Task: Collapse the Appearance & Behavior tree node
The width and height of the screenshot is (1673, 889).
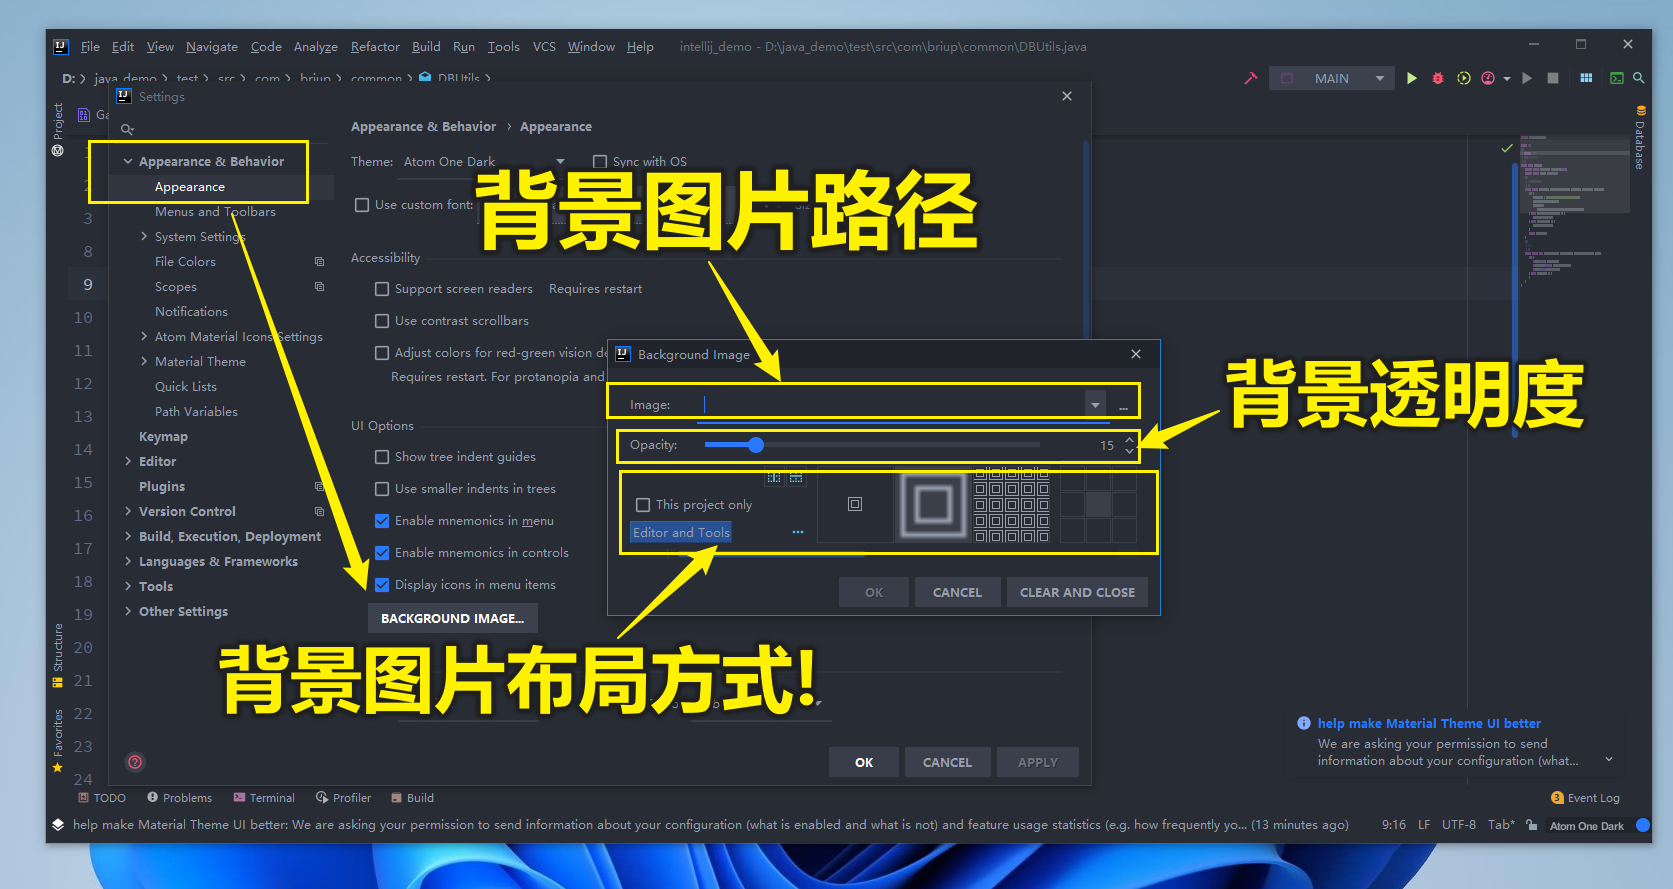Action: click(128, 161)
